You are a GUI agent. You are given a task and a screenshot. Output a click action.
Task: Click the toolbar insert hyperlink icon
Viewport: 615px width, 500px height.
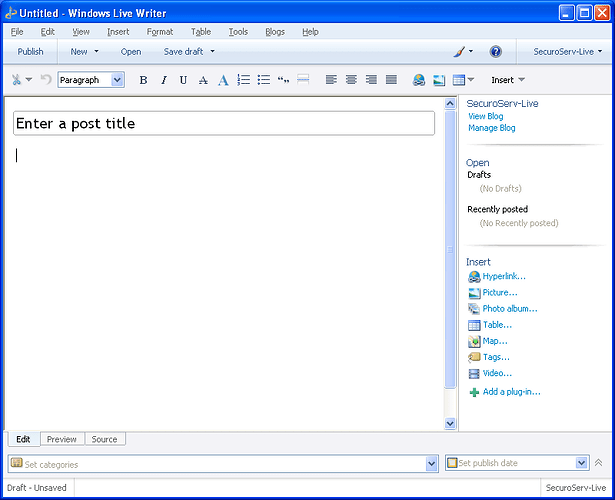(418, 80)
